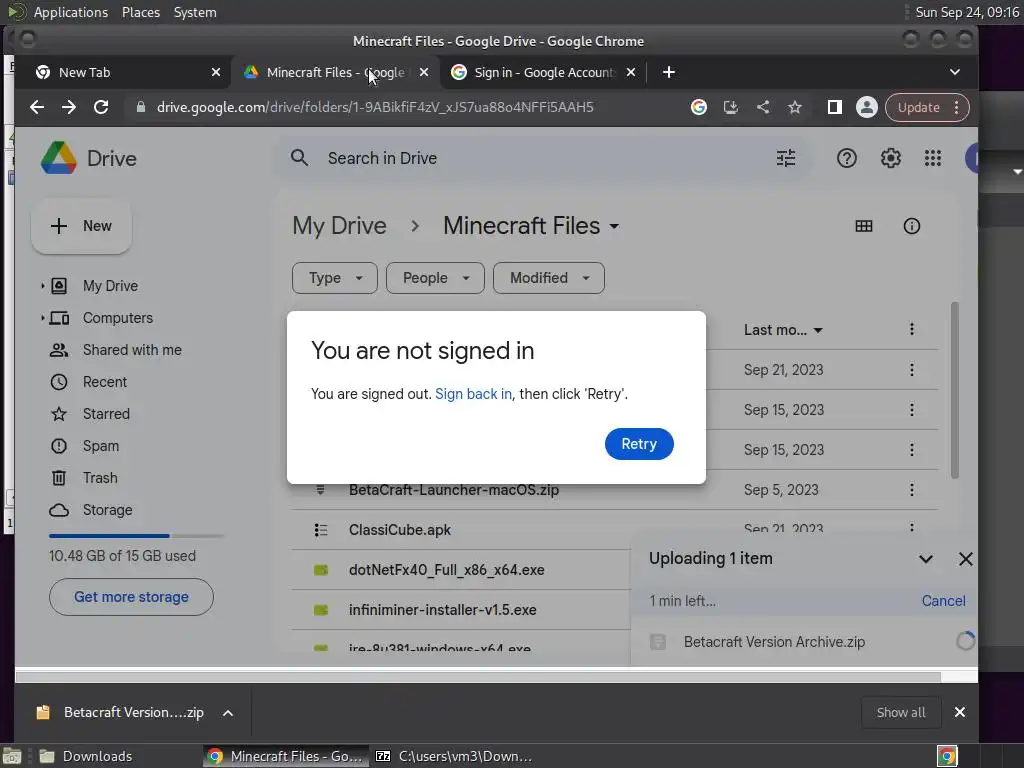Bookmark this page with star icon

[795, 107]
